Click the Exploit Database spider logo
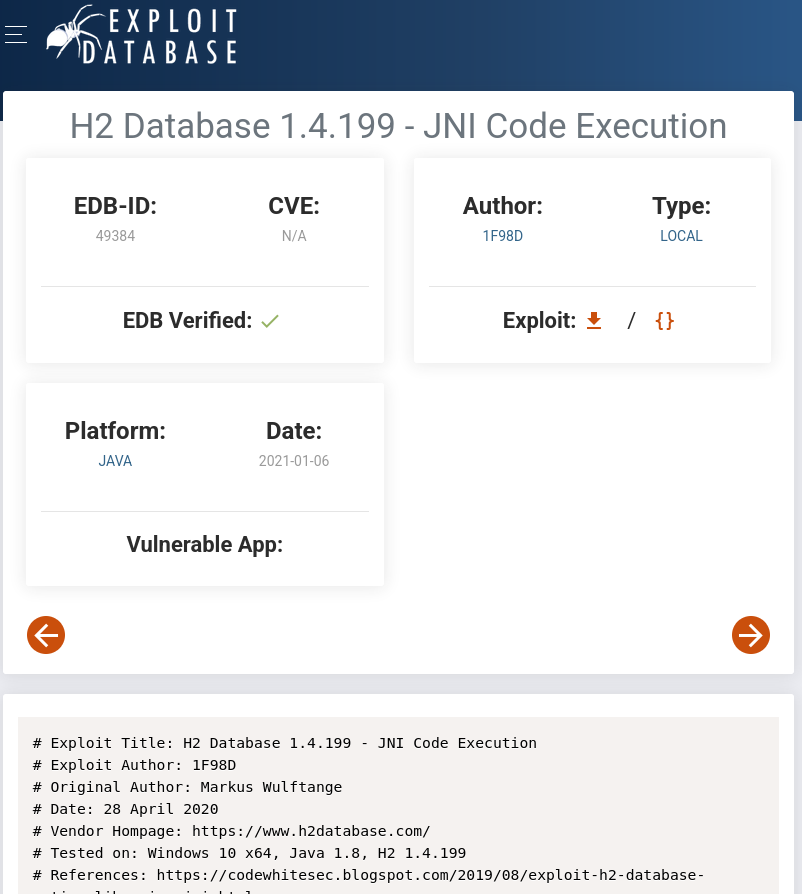Image resolution: width=802 pixels, height=894 pixels. [141, 35]
